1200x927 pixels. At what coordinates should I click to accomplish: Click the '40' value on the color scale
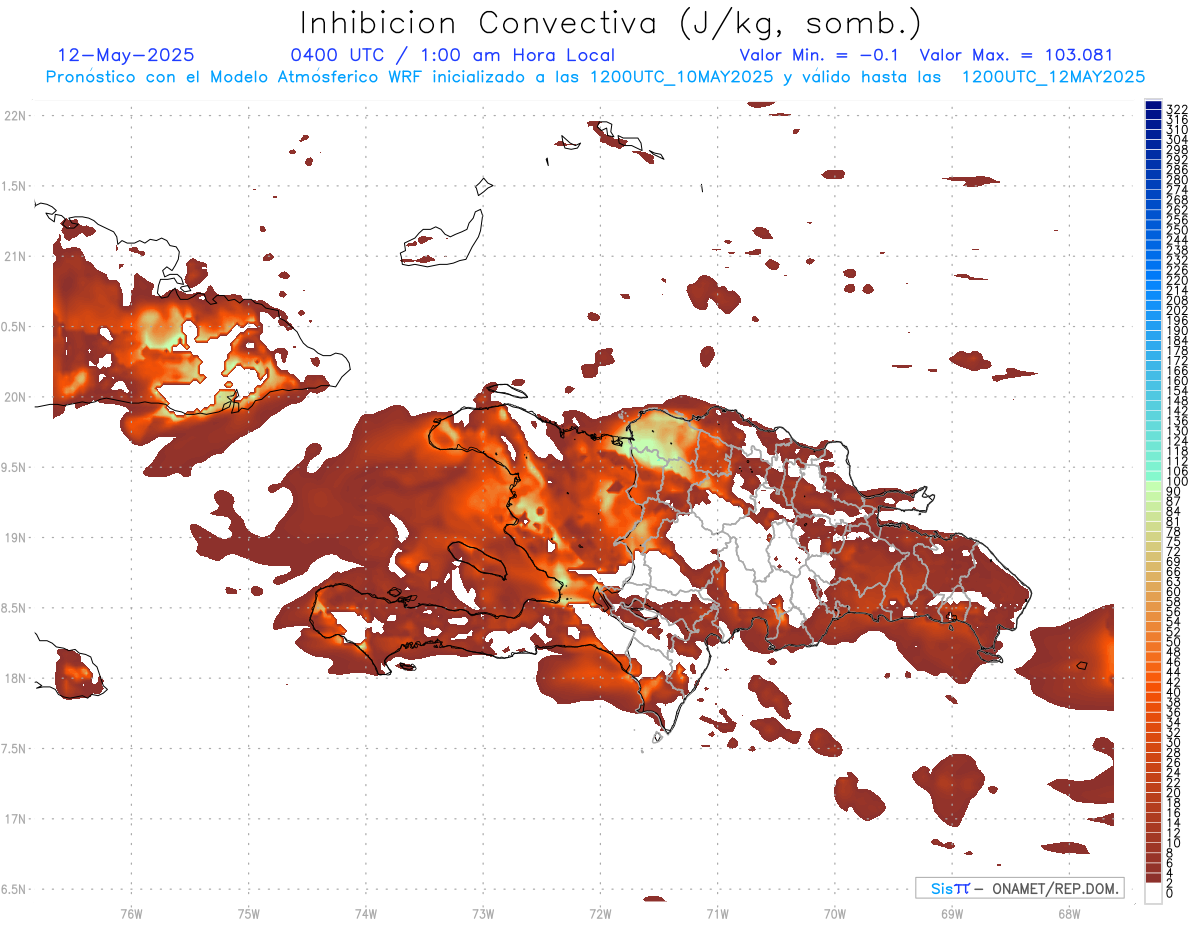1174,692
